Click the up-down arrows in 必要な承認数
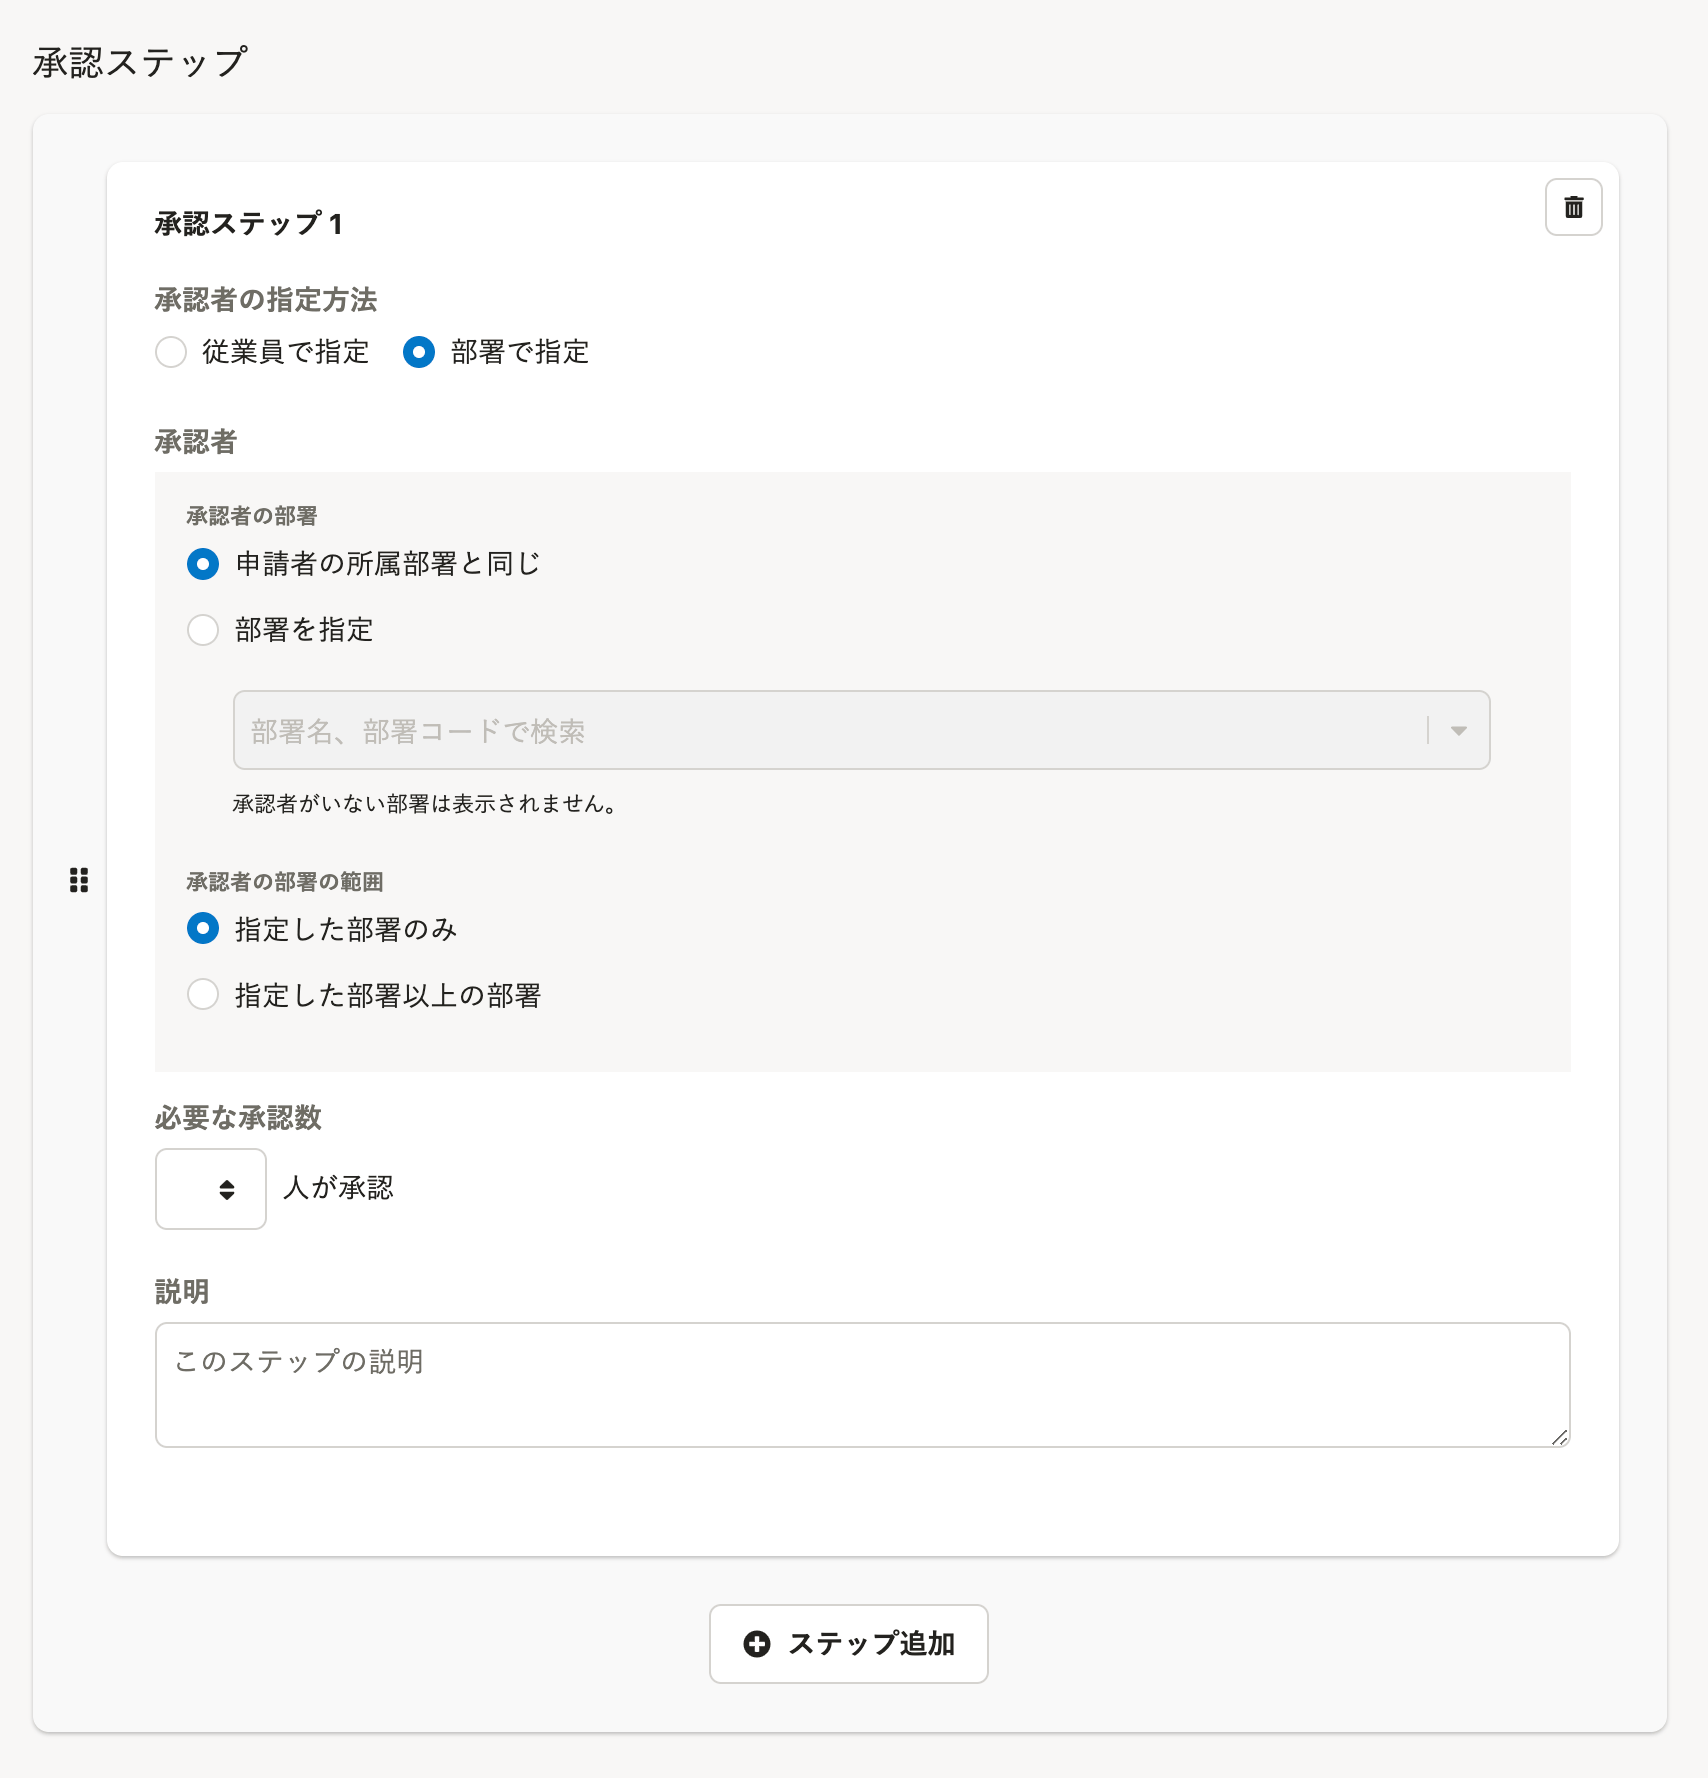Image resolution: width=1708 pixels, height=1778 pixels. pos(227,1189)
